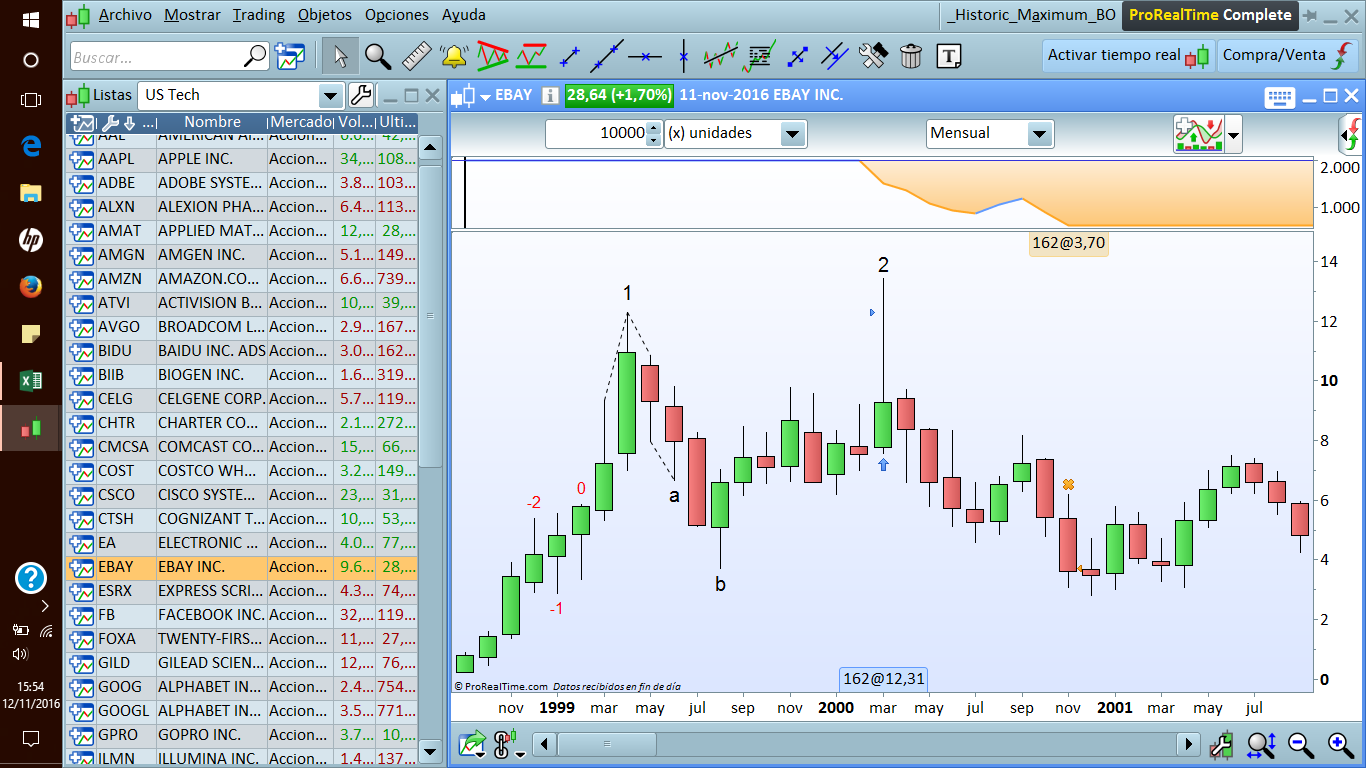1366x768 pixels.
Task: Sort list by Nombre column header
Action: coord(212,122)
